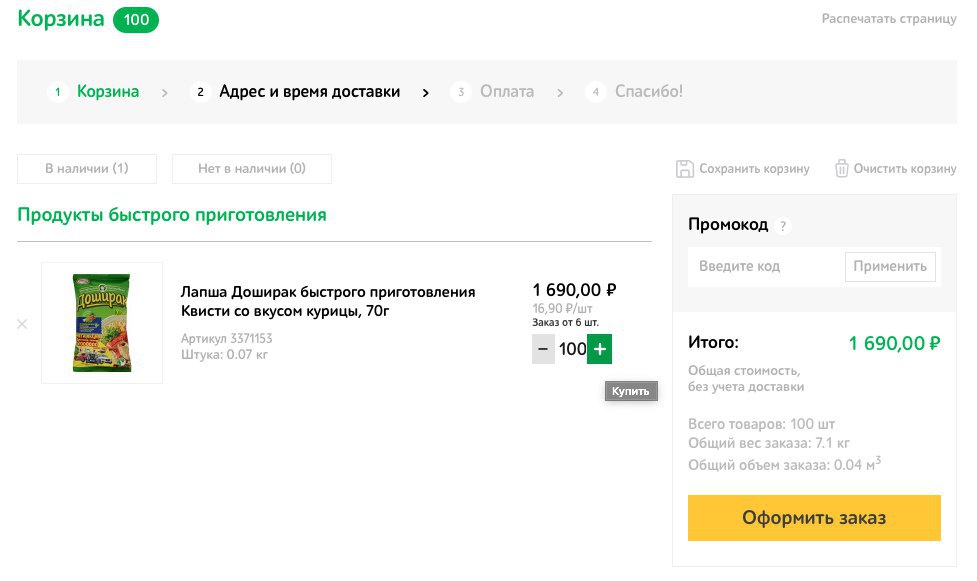
Task: Open 'Лапша Доширак быстрого приготовления' product link
Action: point(328,301)
